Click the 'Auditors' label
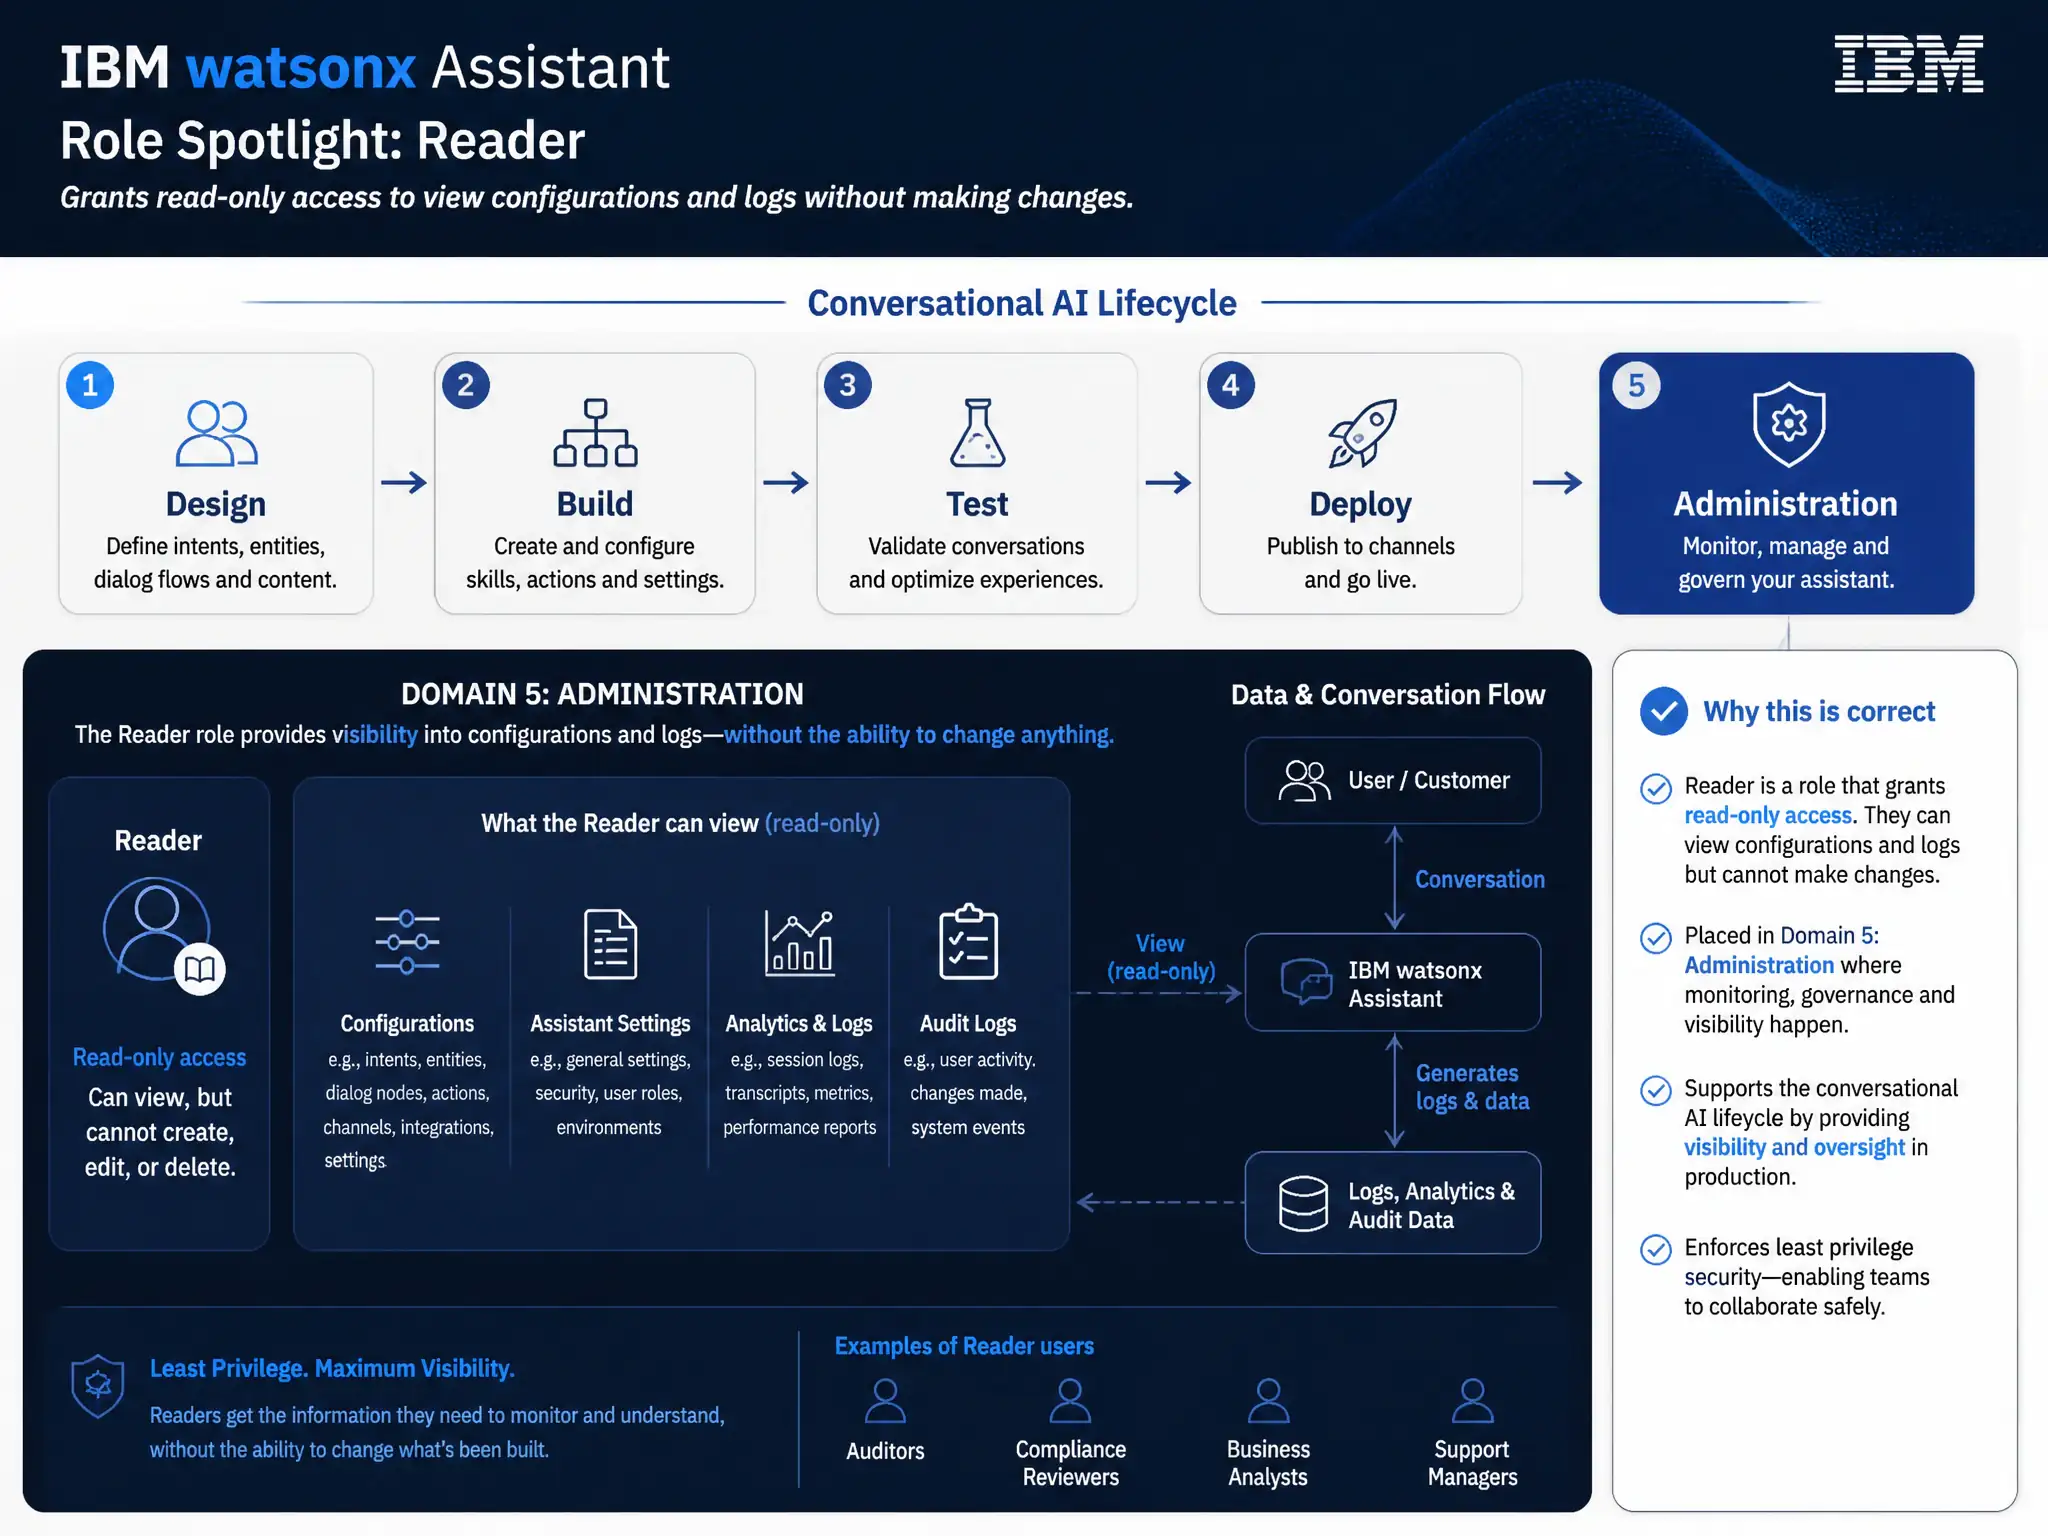This screenshot has height=1536, width=2048. coord(885,1451)
